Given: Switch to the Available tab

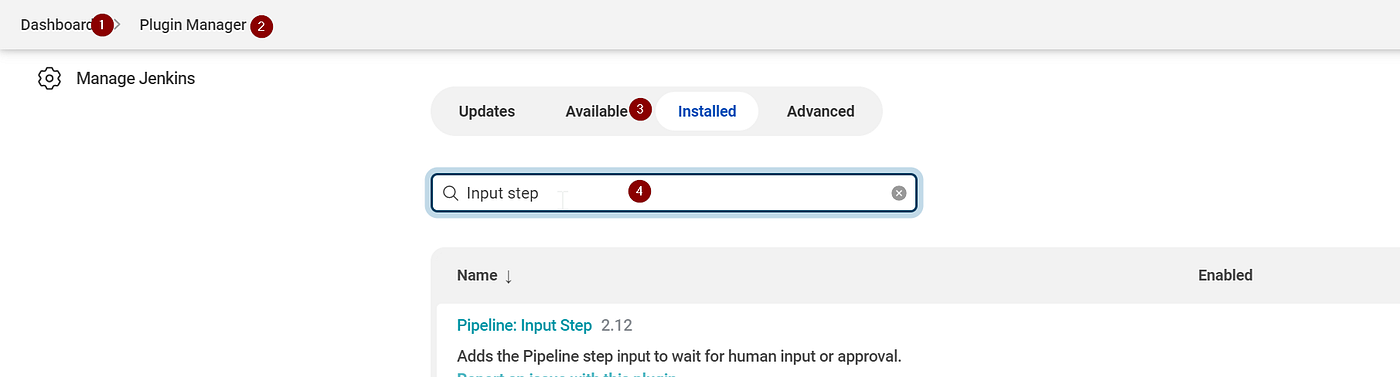Looking at the screenshot, I should pos(596,111).
